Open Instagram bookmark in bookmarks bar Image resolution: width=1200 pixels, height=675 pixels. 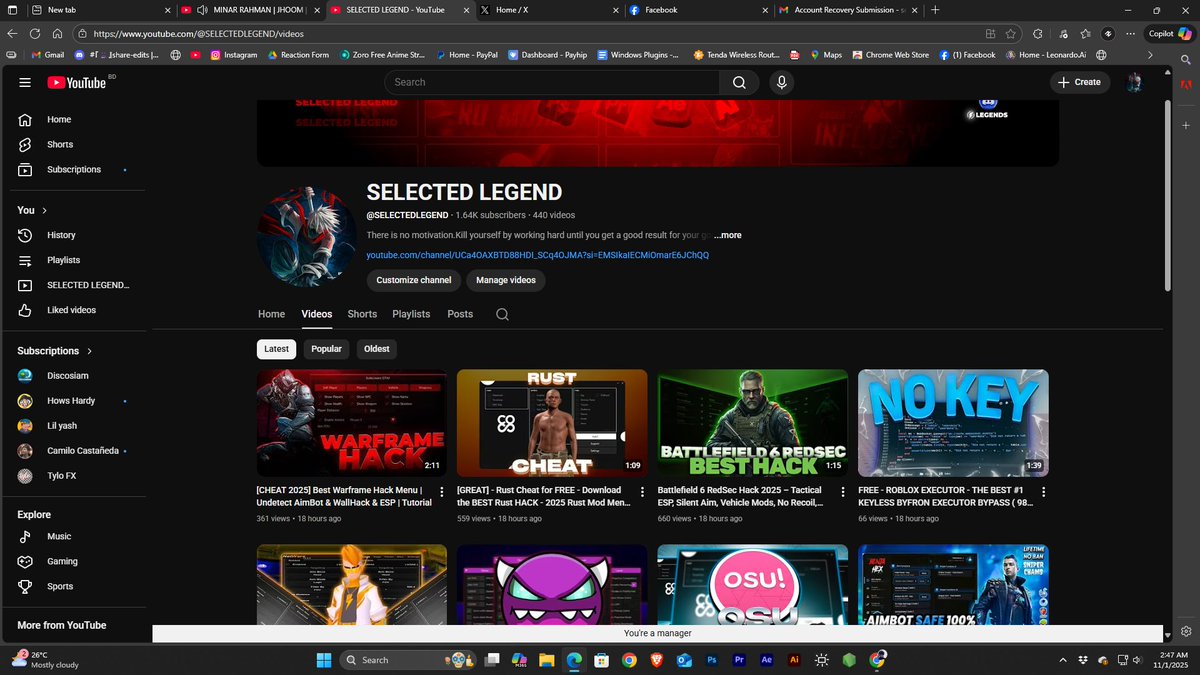234,55
